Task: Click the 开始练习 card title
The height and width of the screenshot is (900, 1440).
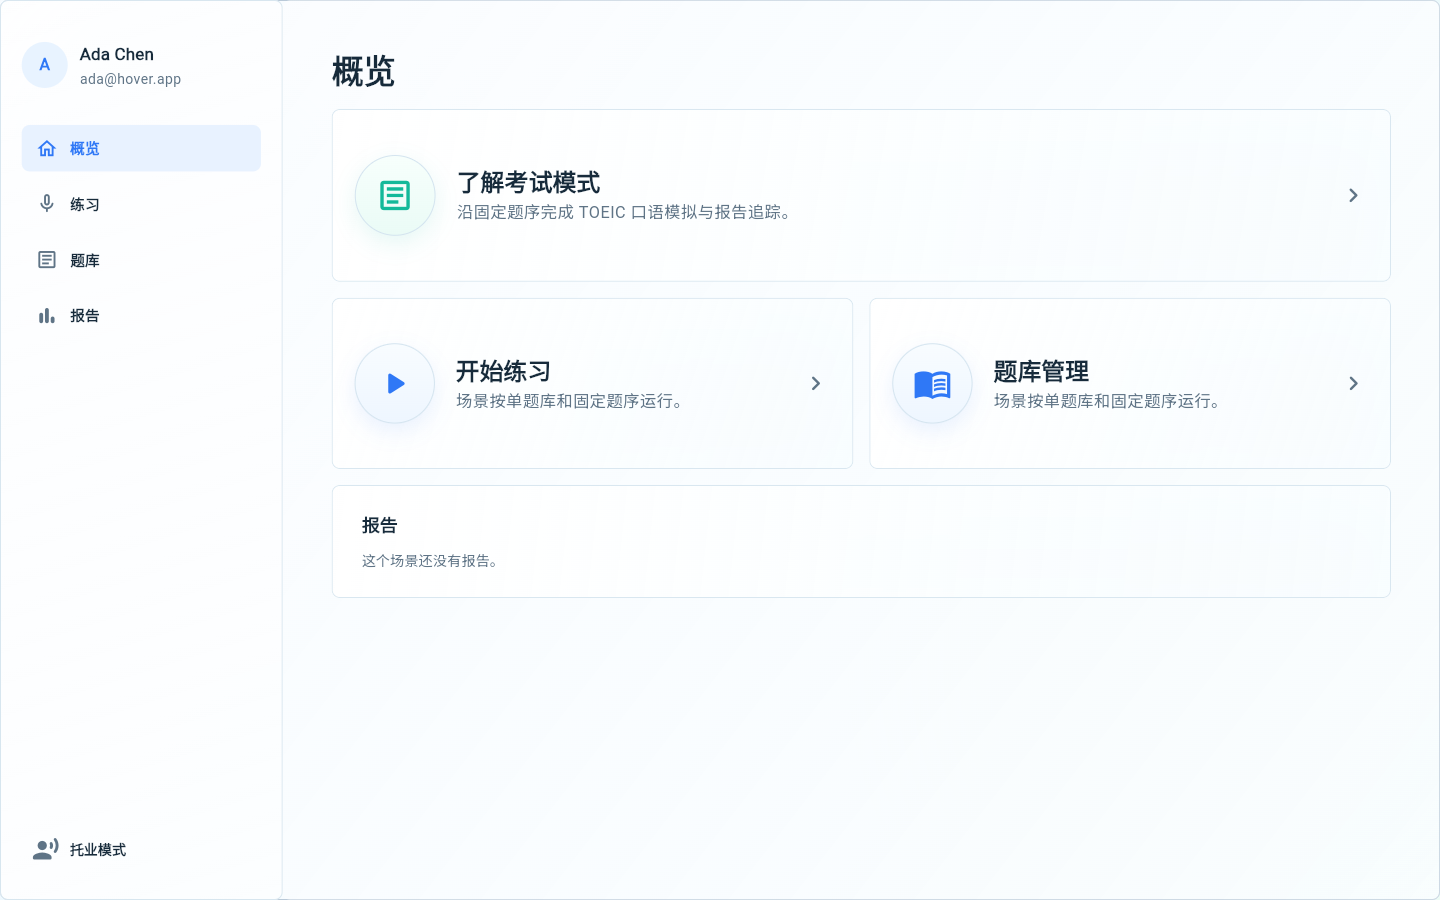Action: (504, 372)
